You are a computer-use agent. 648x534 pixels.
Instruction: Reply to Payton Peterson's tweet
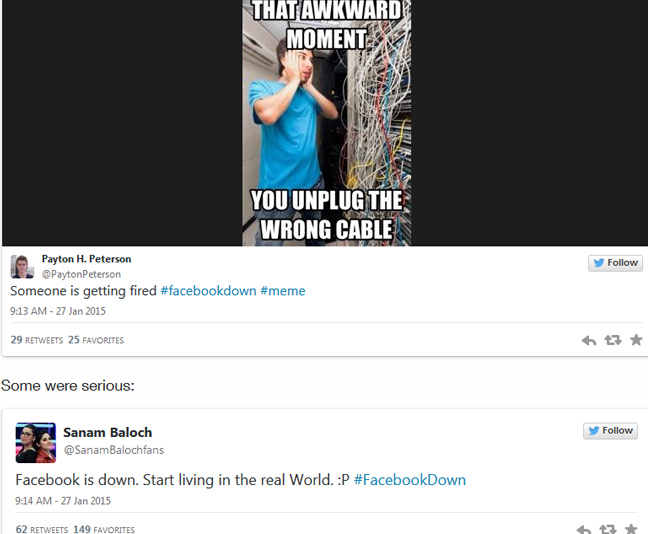pos(589,341)
